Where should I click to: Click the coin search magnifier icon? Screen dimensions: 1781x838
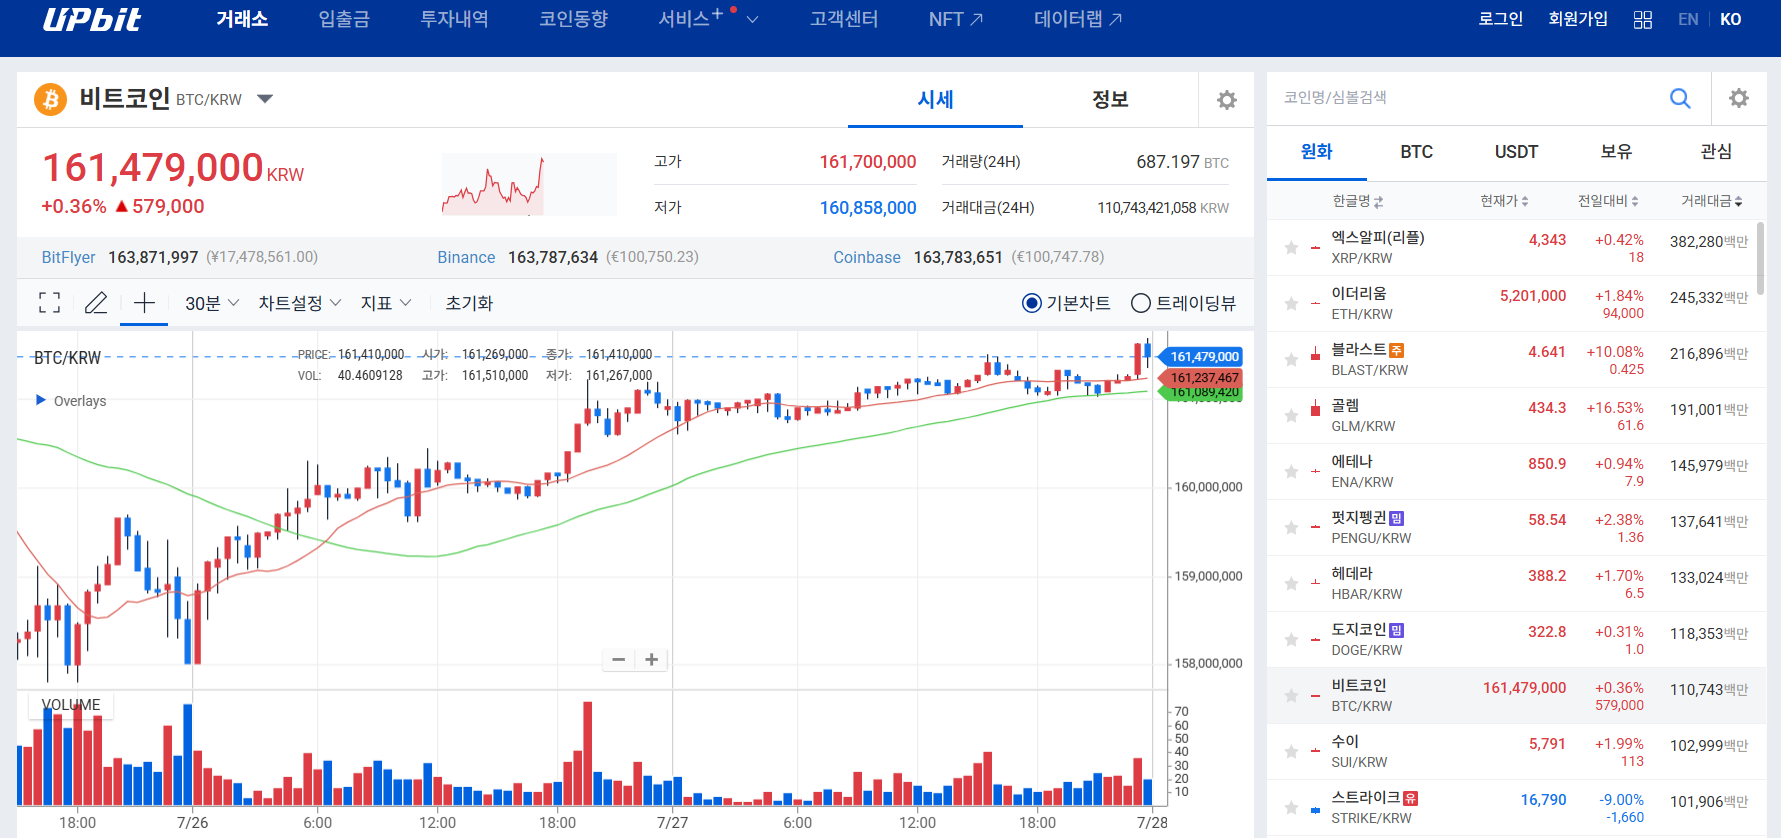(1680, 98)
